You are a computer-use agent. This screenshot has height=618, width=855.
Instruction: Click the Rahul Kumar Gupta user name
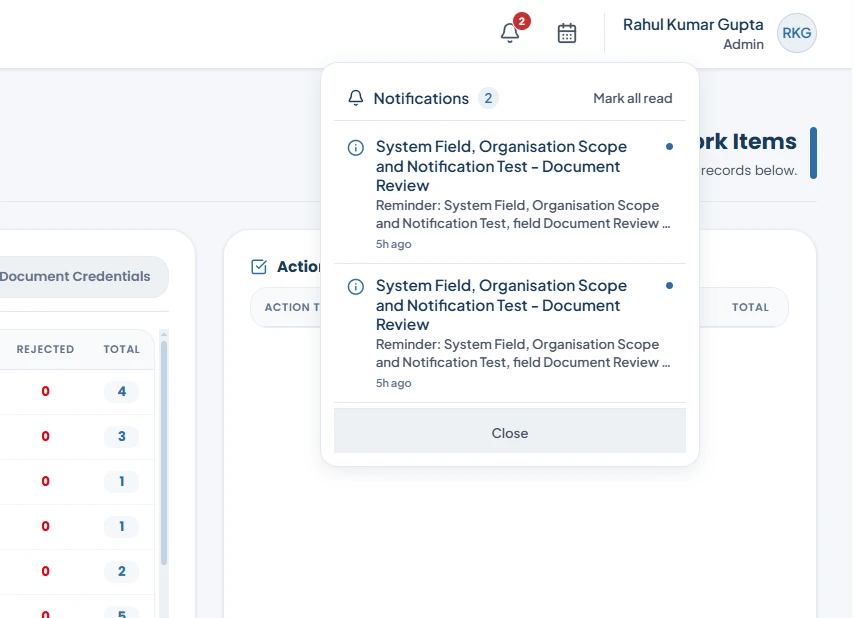pos(693,25)
